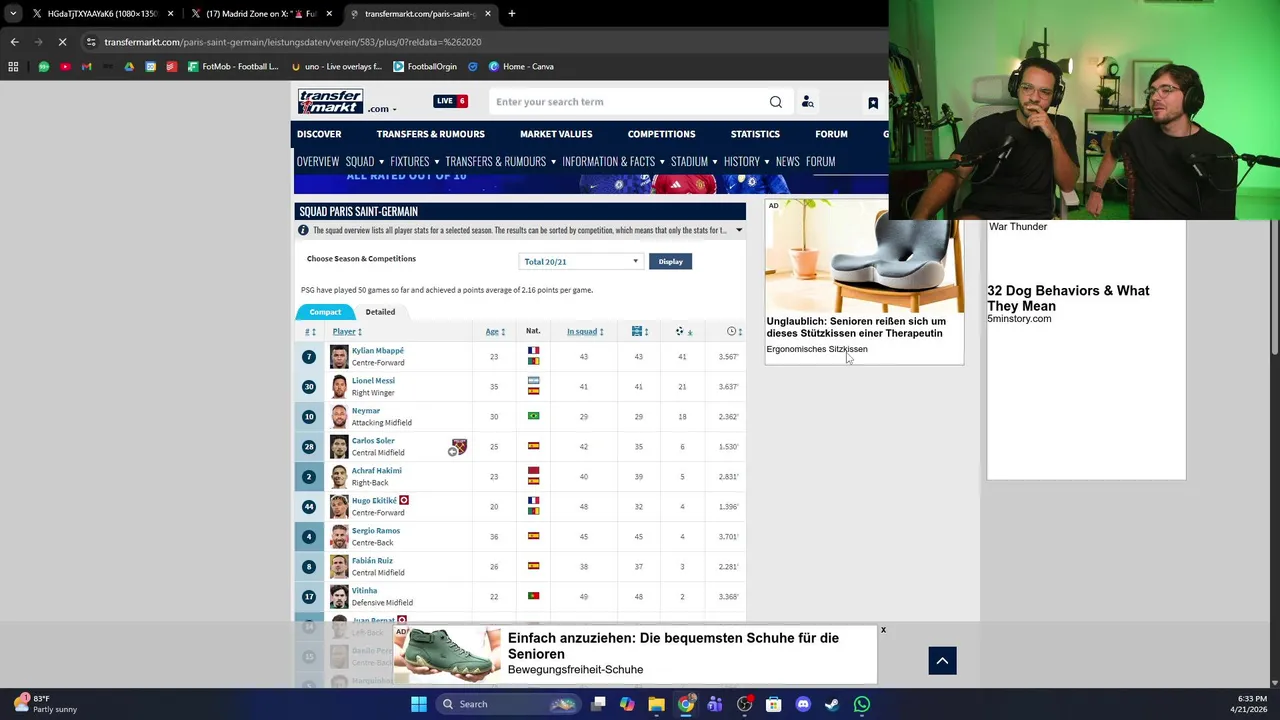Open the Home - Canva bookmark
Image resolution: width=1280 pixels, height=720 pixels.
(x=521, y=66)
